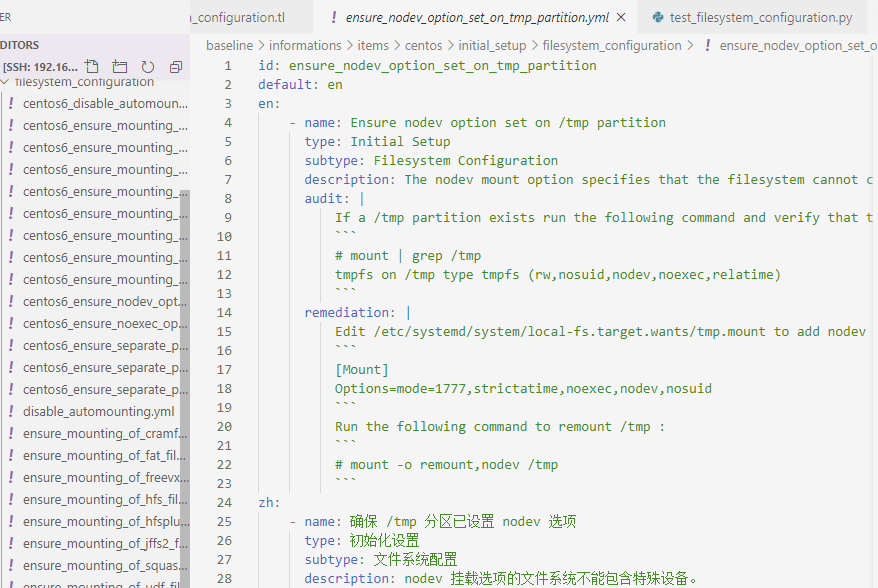Viewport: 878px width, 588px height.
Task: Open the filesystem_configuration breadcrumb
Action: [612, 45]
